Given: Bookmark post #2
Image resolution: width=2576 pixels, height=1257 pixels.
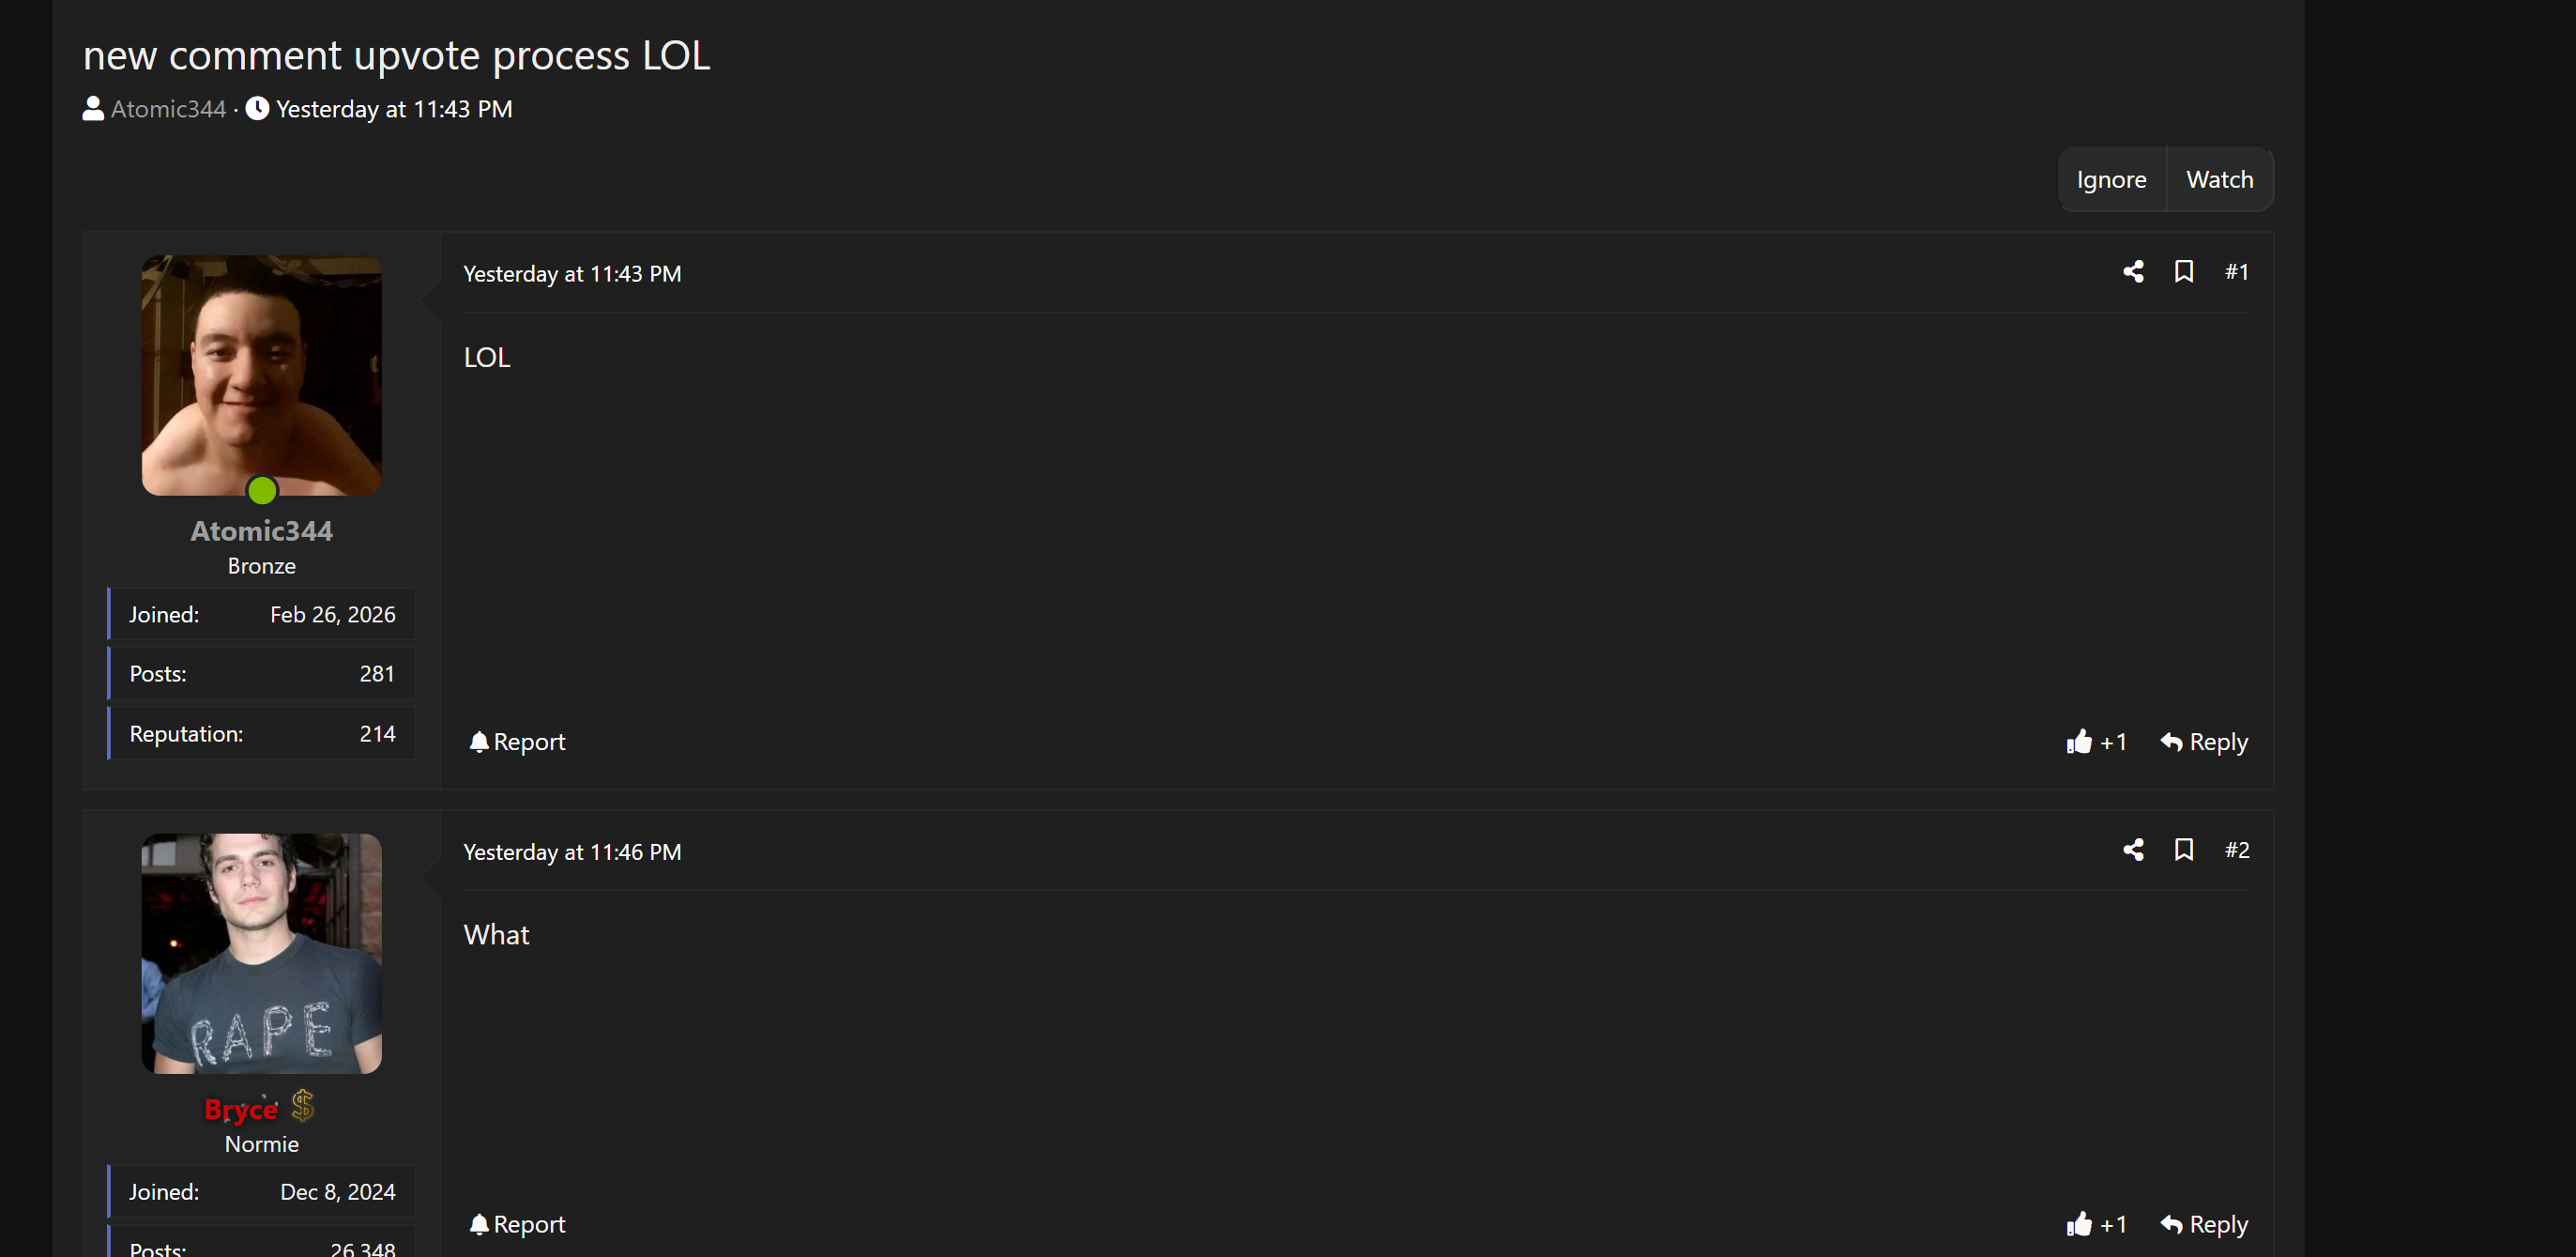Looking at the screenshot, I should pyautogui.click(x=2184, y=850).
